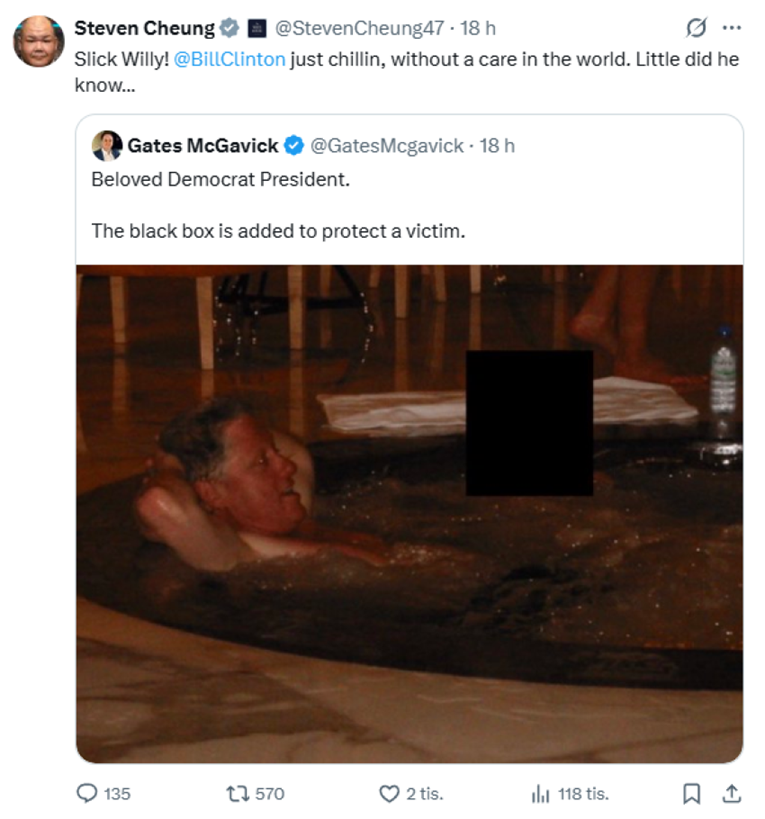Click the @GatesMcgavick handle
The width and height of the screenshot is (765, 819).
pos(387,146)
